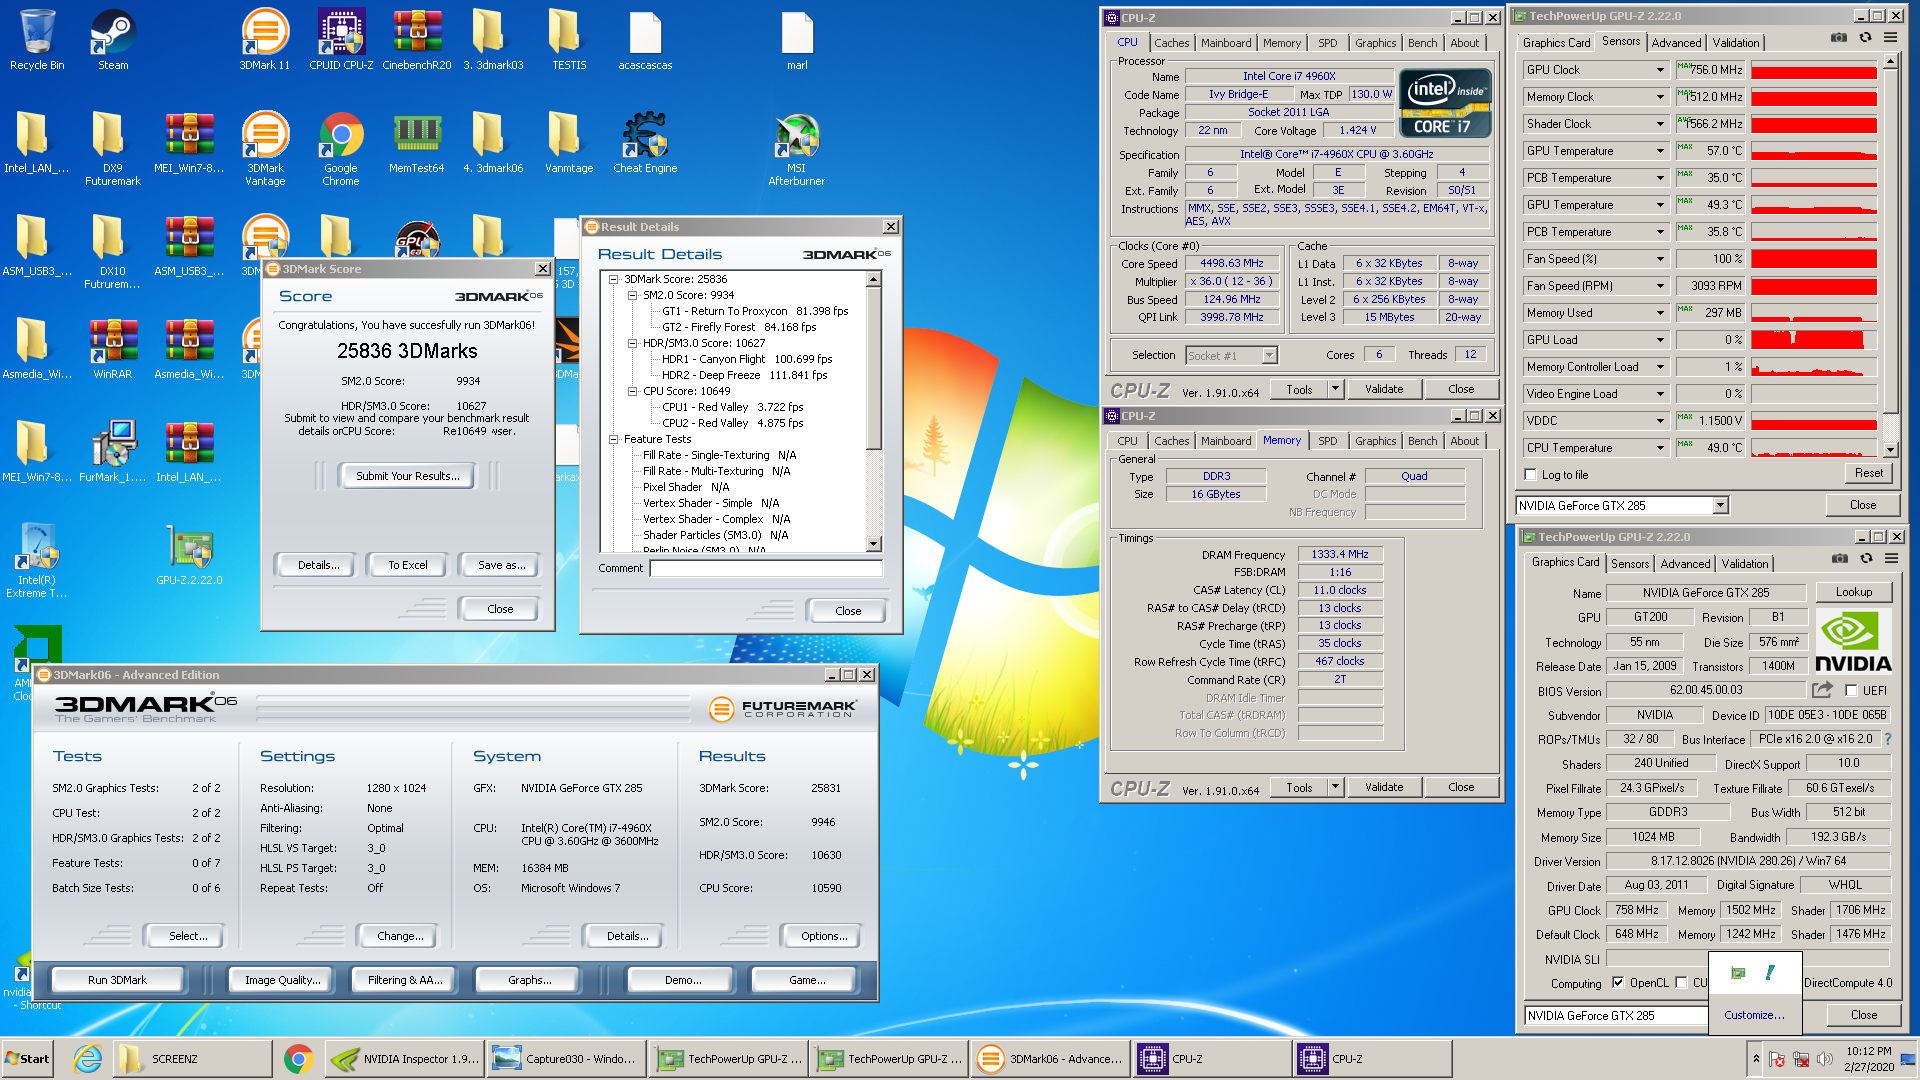This screenshot has width=1920, height=1080.
Task: Click camera icon in GPU-Z Graphics Card window
Action: [x=1840, y=559]
